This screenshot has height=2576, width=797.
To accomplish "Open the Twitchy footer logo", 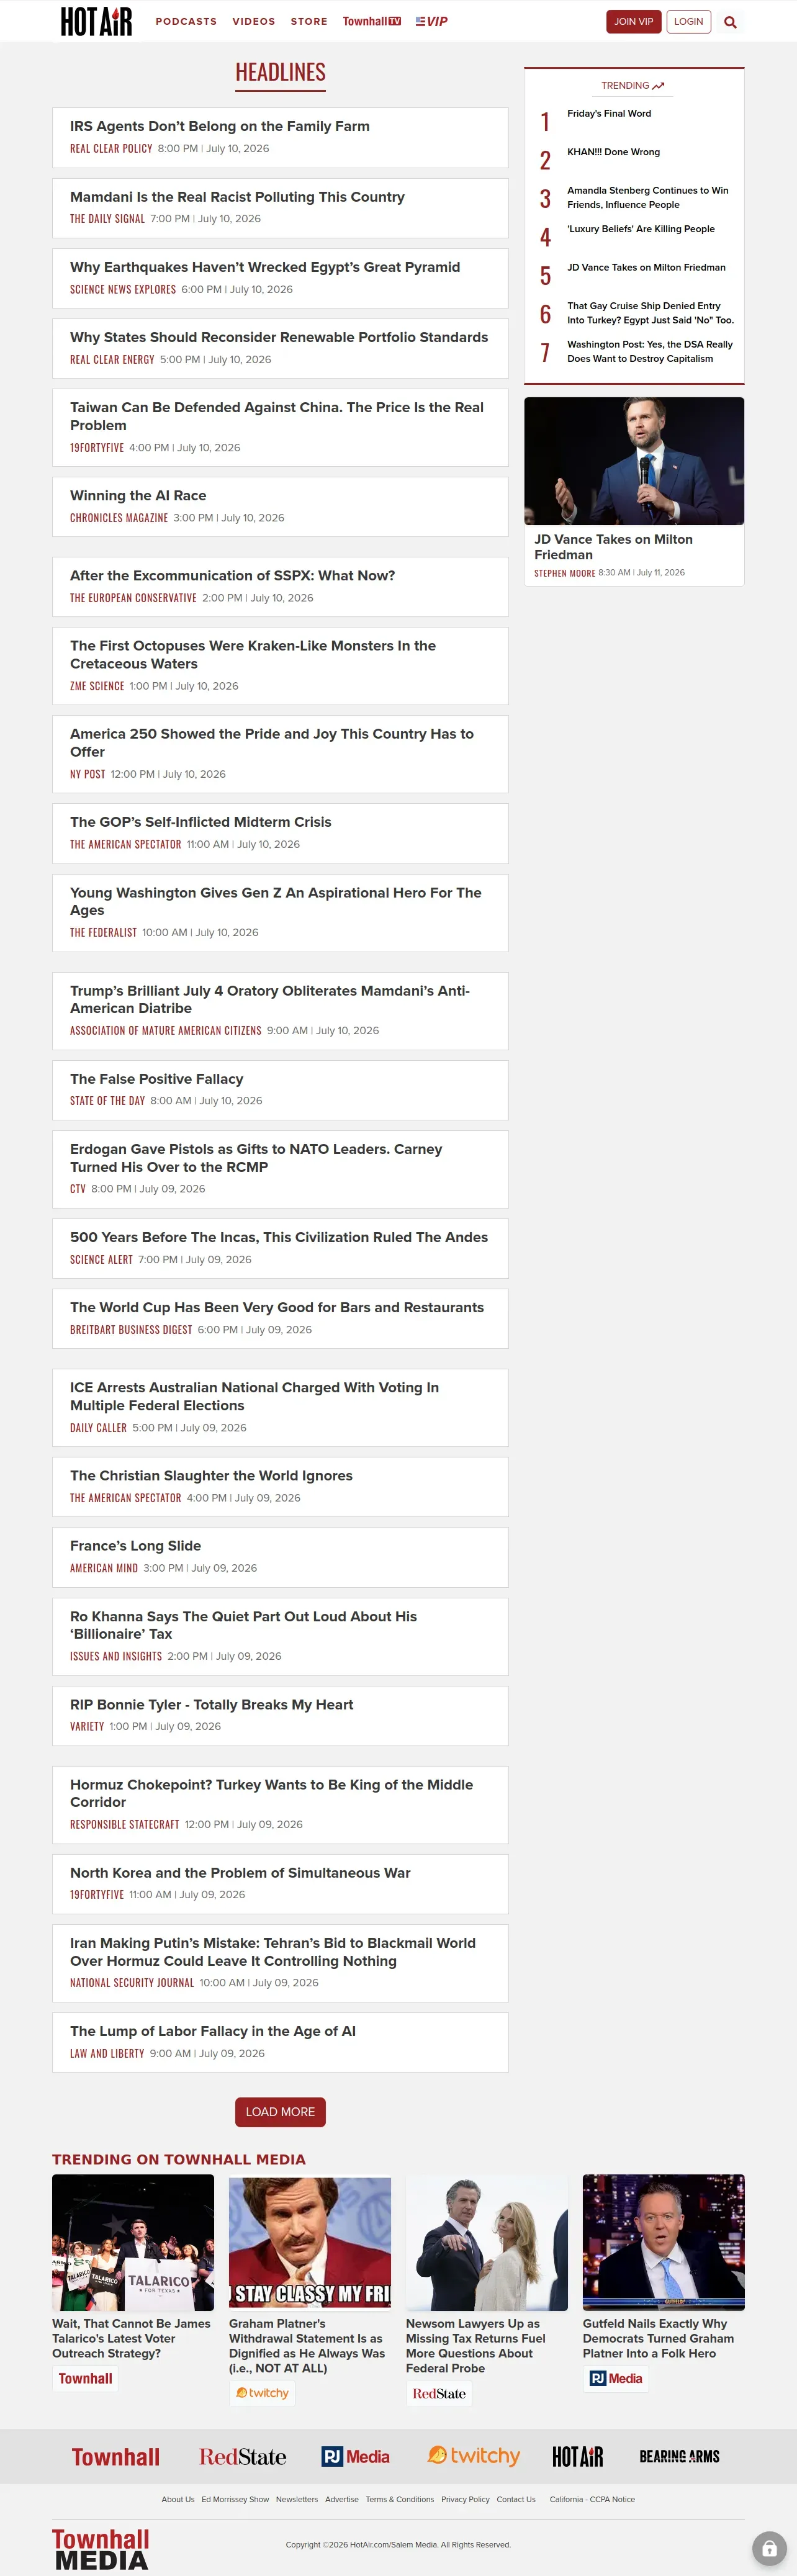I will tap(474, 2455).
